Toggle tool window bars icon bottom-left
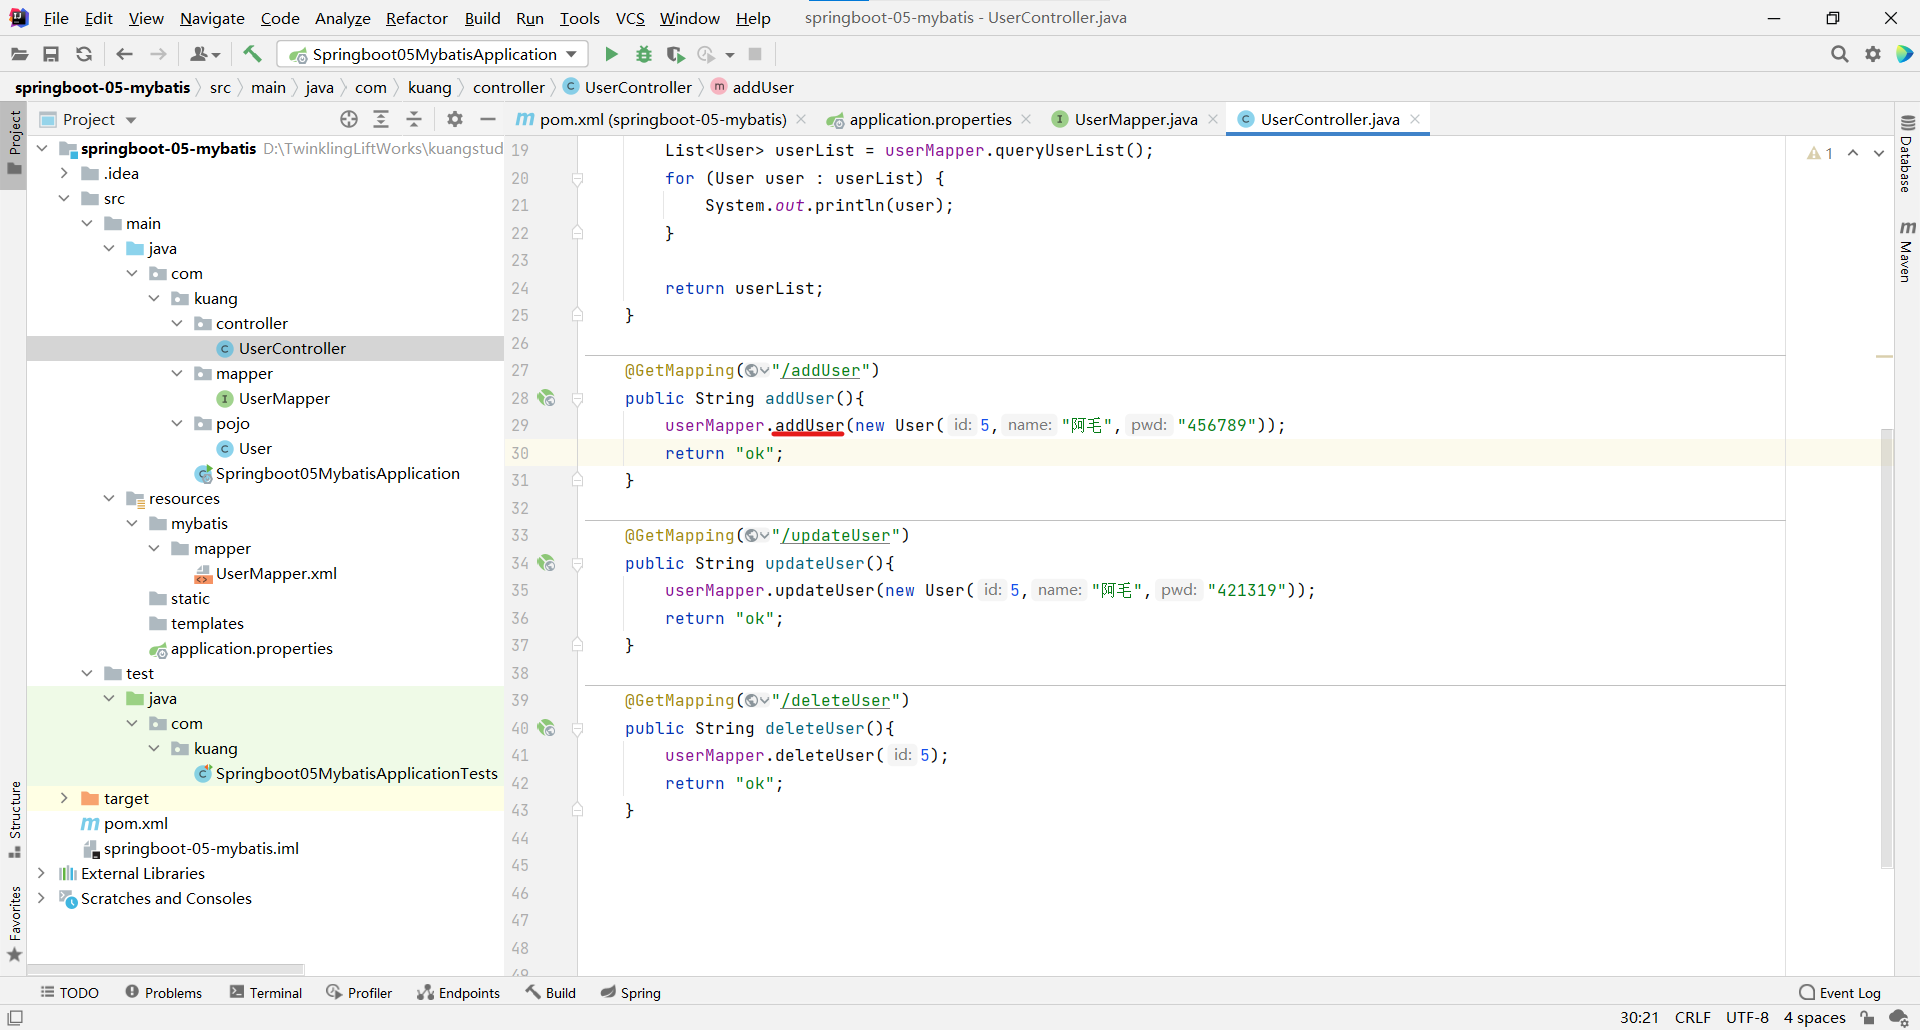The height and width of the screenshot is (1030, 1920). [15, 1018]
